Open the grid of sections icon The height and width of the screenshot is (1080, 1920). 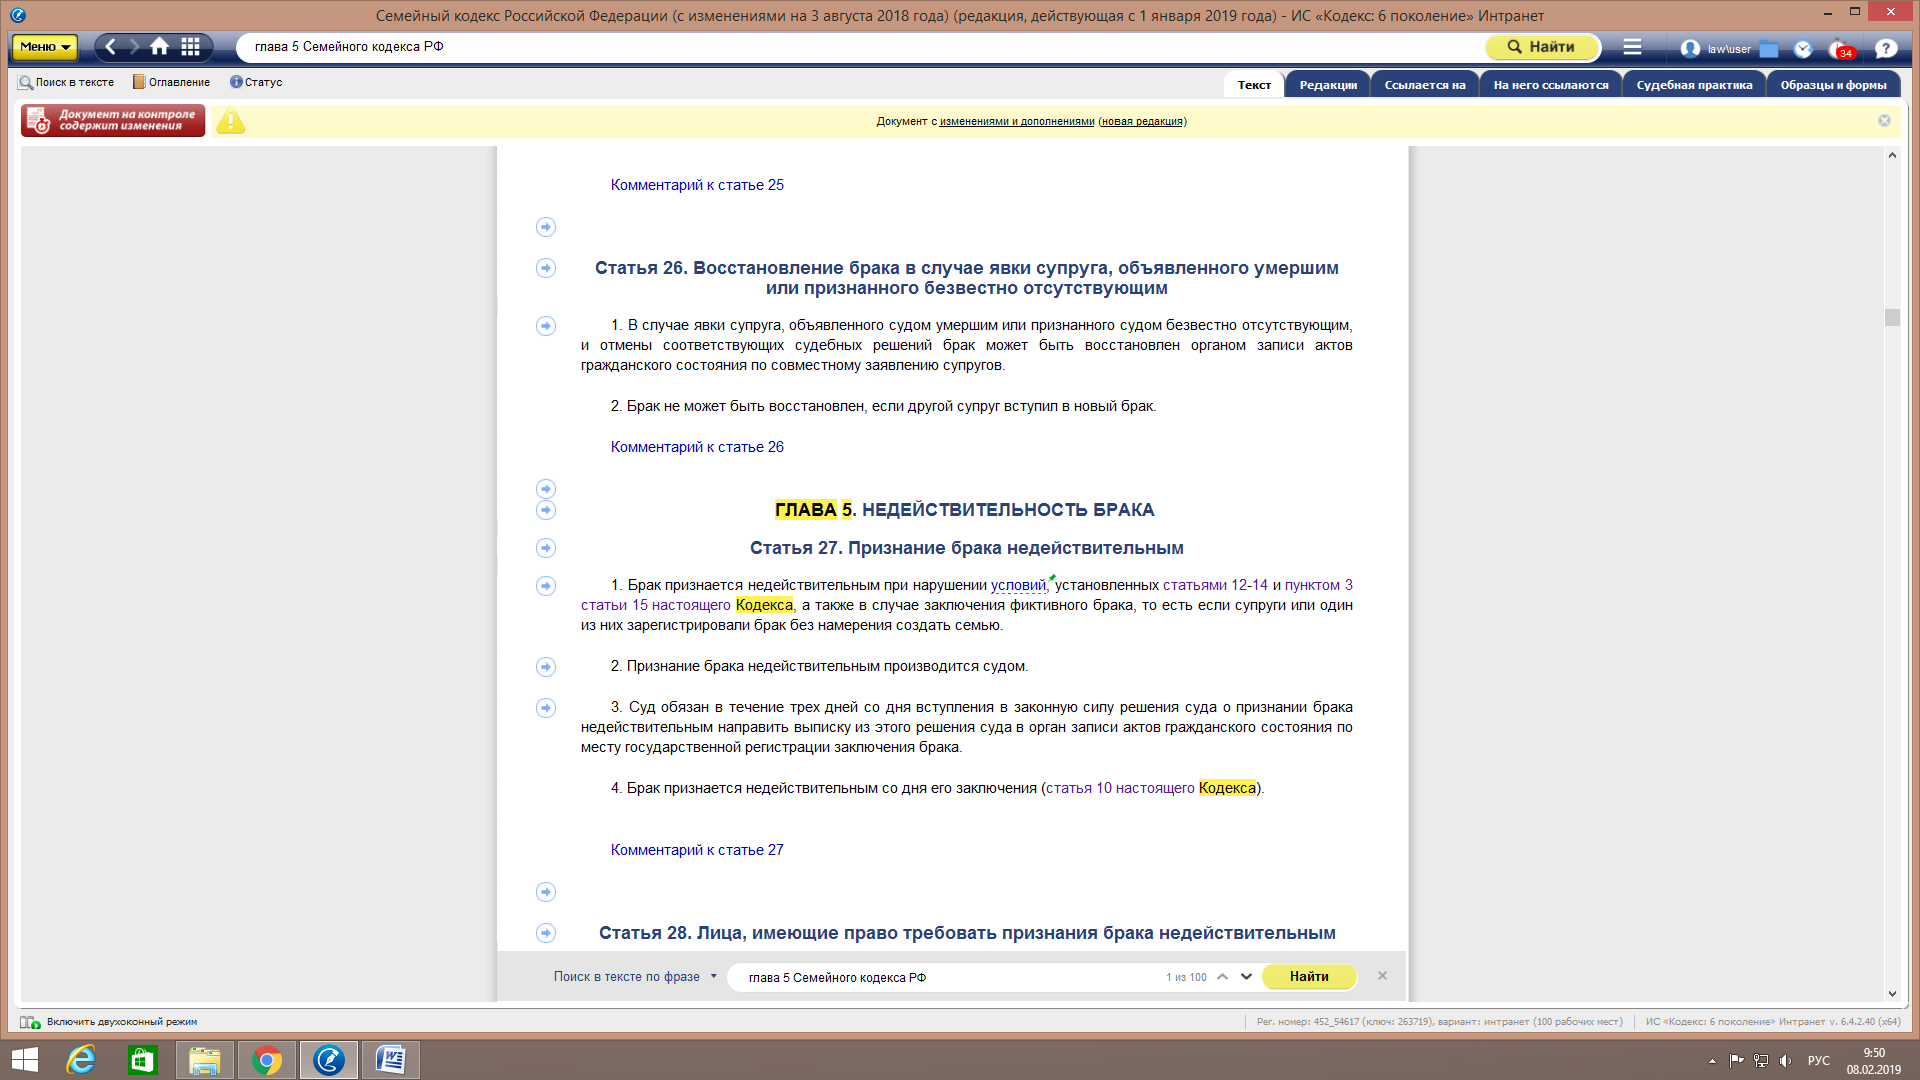(x=190, y=46)
